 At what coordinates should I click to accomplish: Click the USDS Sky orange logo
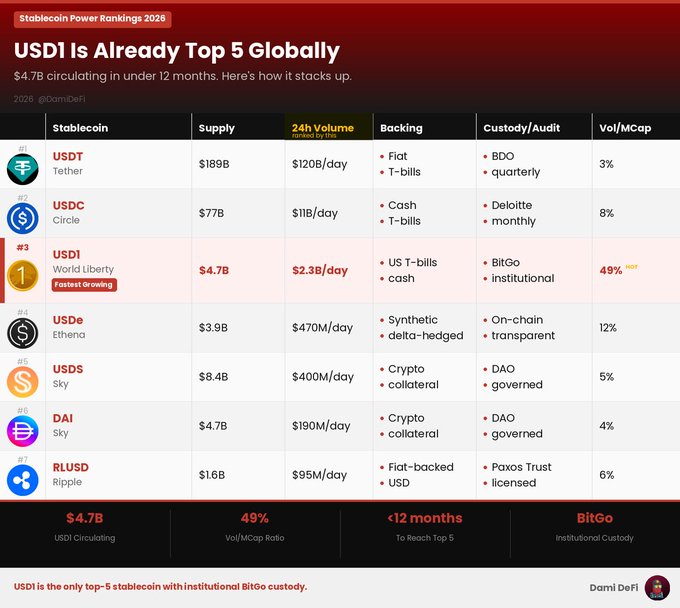tap(23, 382)
